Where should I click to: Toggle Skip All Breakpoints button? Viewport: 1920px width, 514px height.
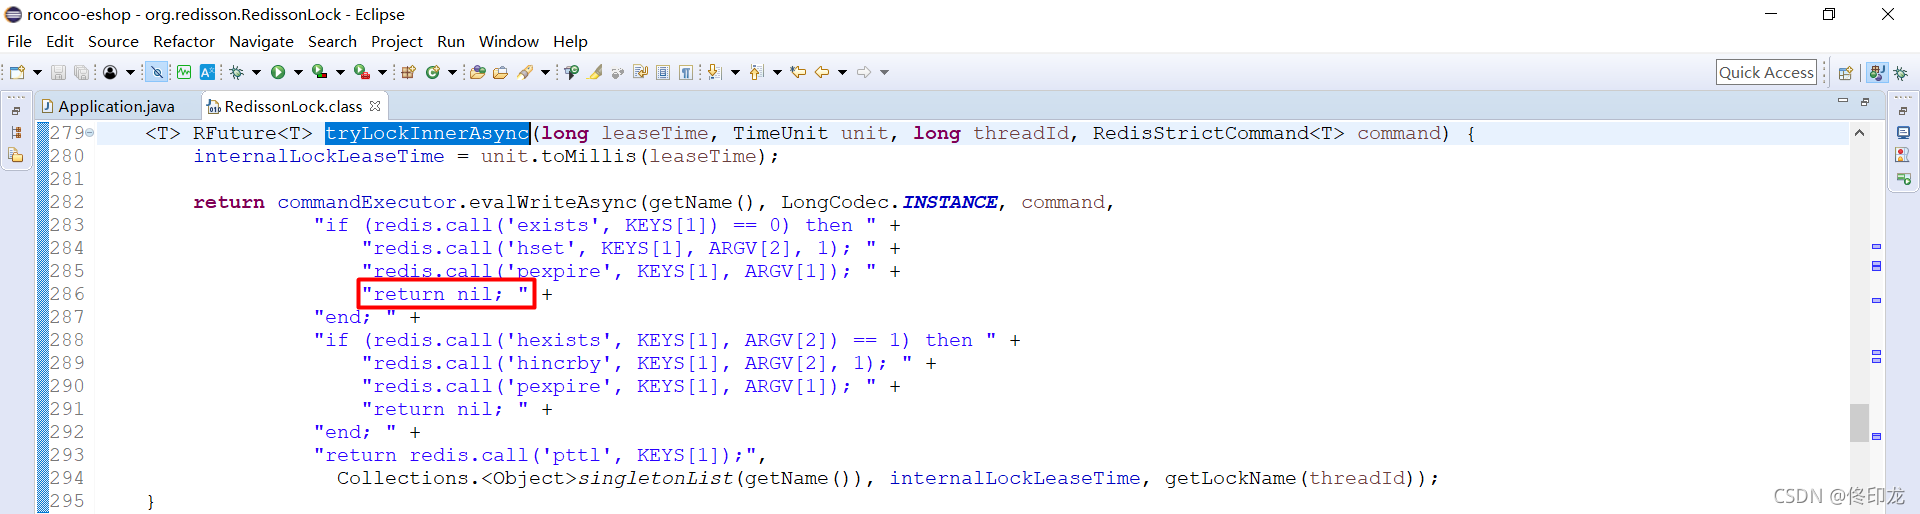click(x=157, y=72)
